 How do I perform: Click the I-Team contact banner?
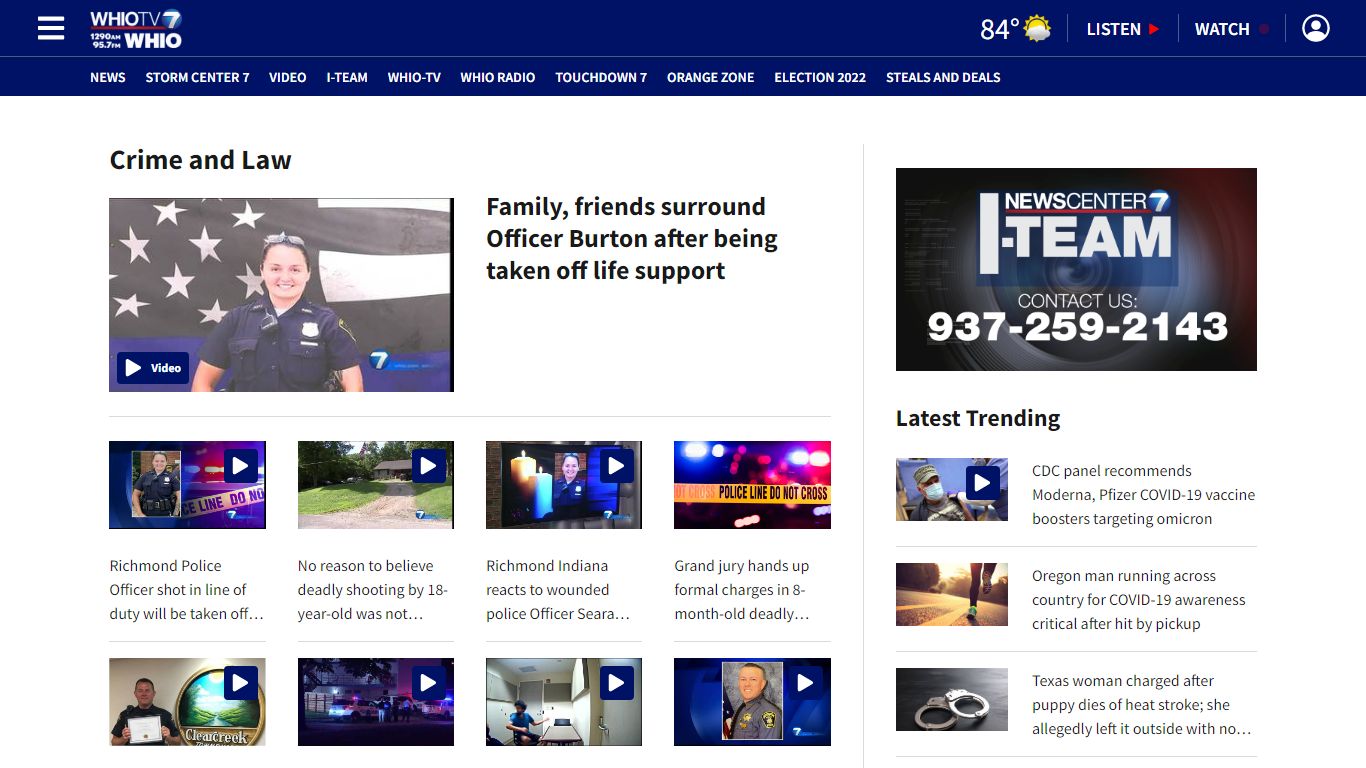coord(1076,269)
